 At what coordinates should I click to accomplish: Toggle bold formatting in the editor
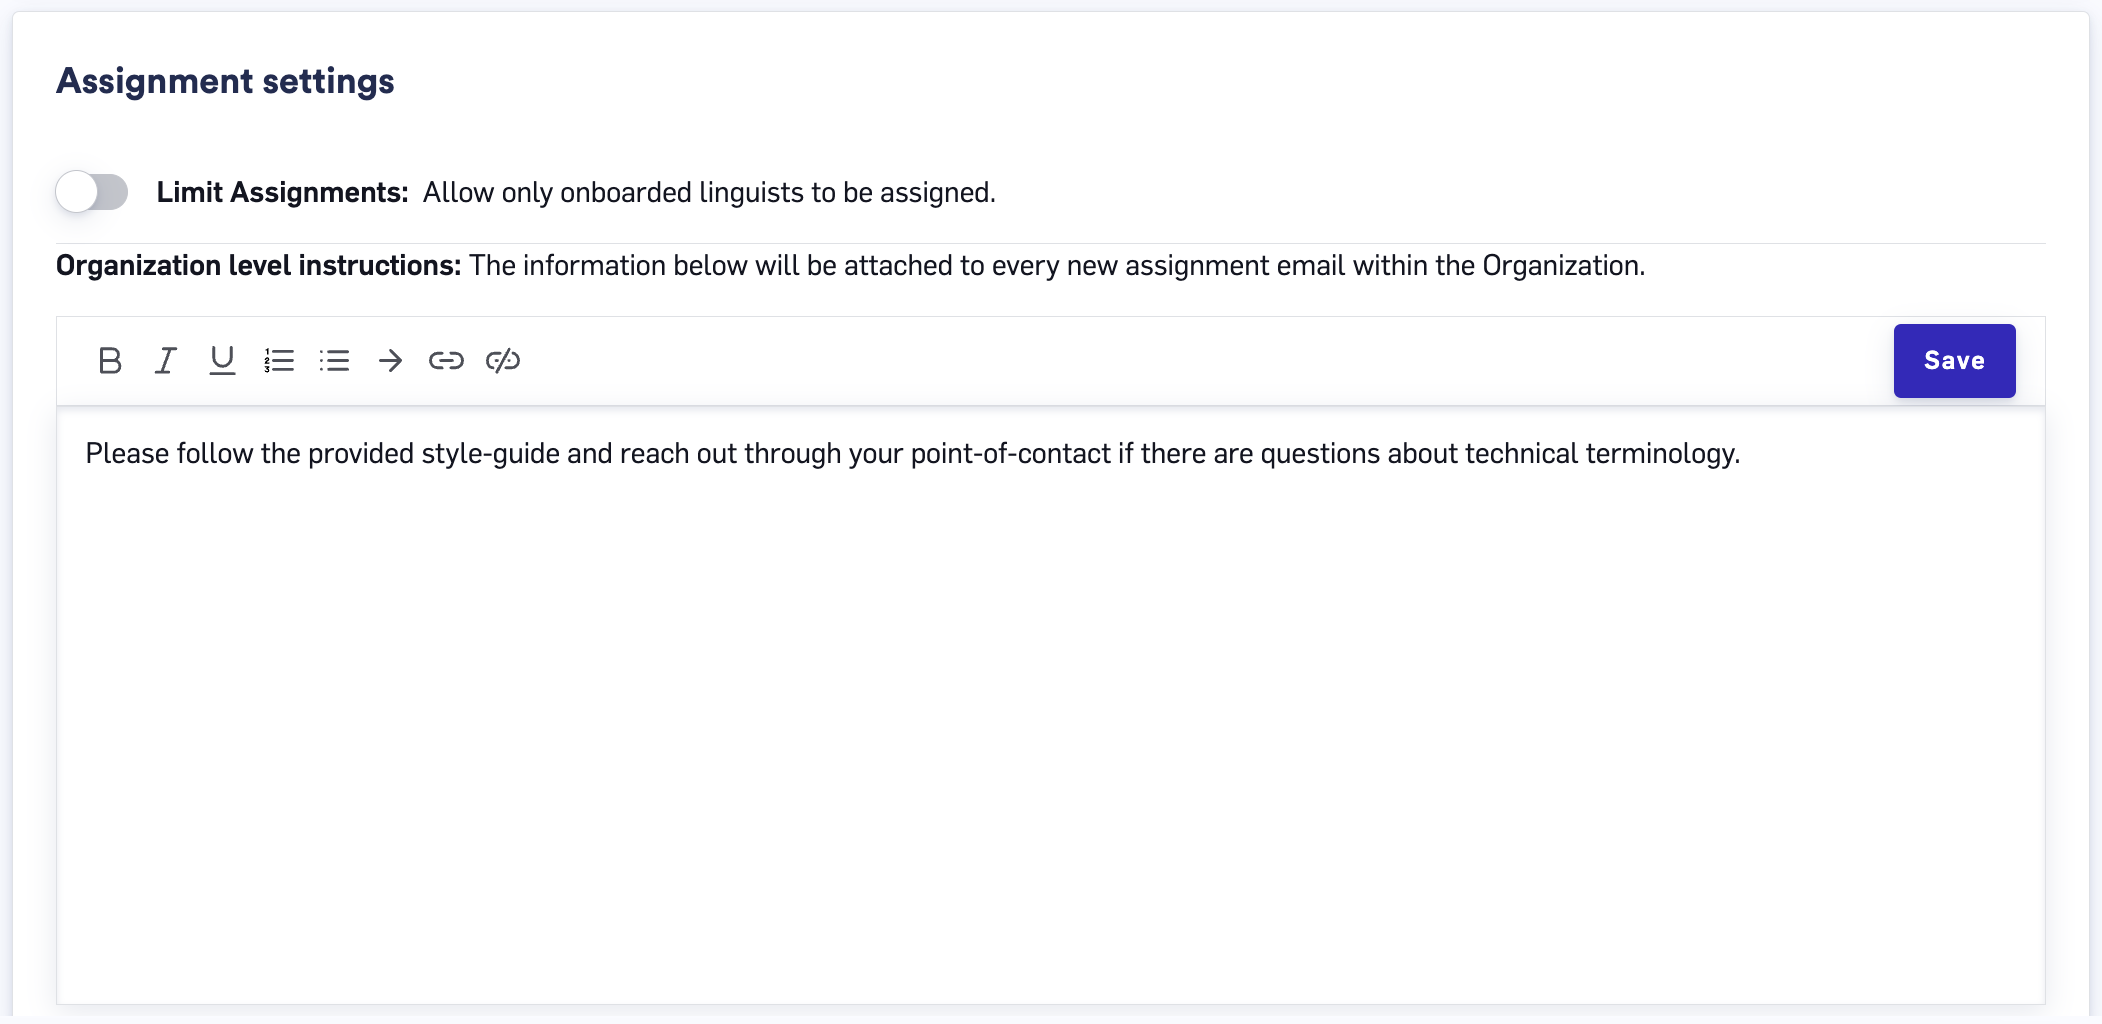(x=110, y=360)
